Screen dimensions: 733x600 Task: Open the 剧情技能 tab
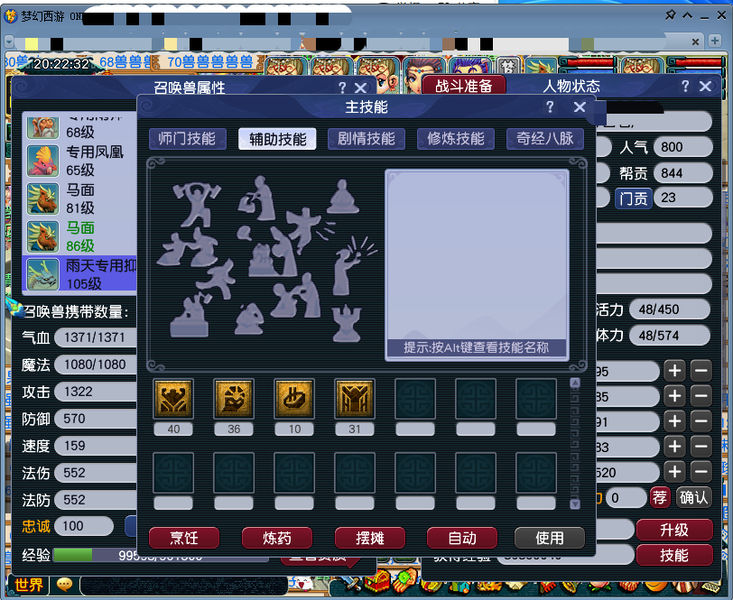tap(366, 139)
